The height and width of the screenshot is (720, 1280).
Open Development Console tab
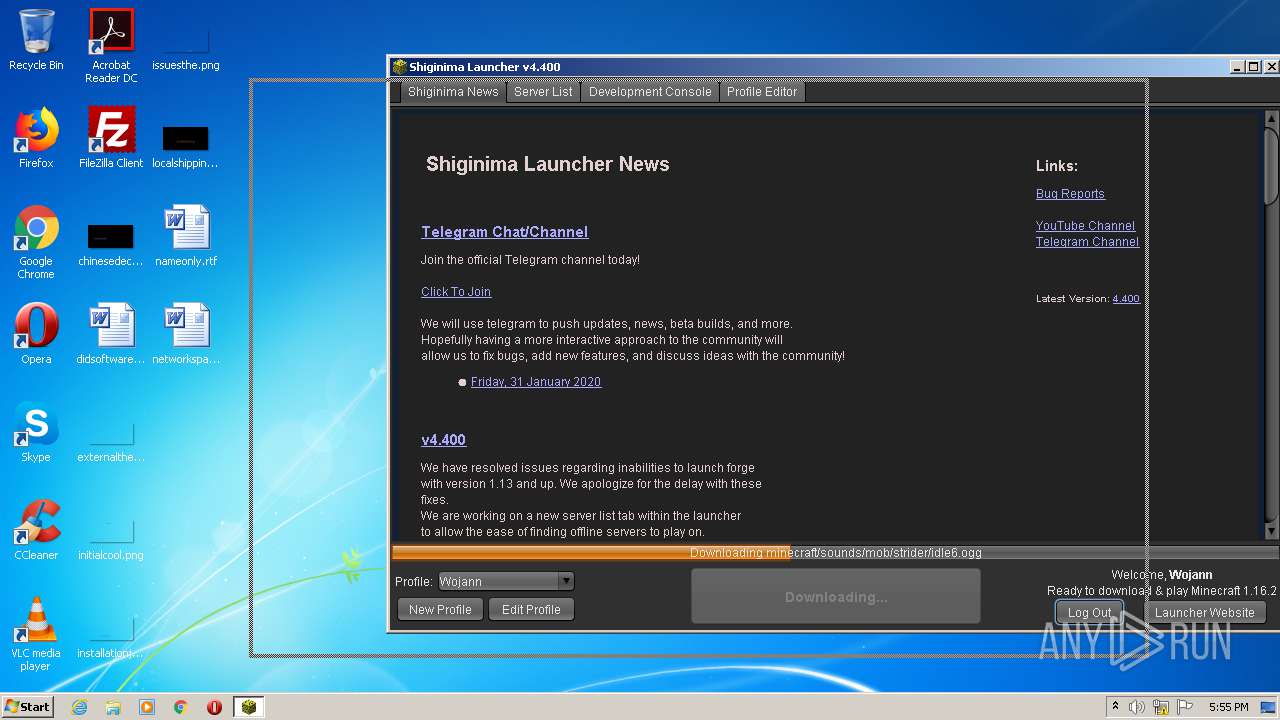pos(650,91)
